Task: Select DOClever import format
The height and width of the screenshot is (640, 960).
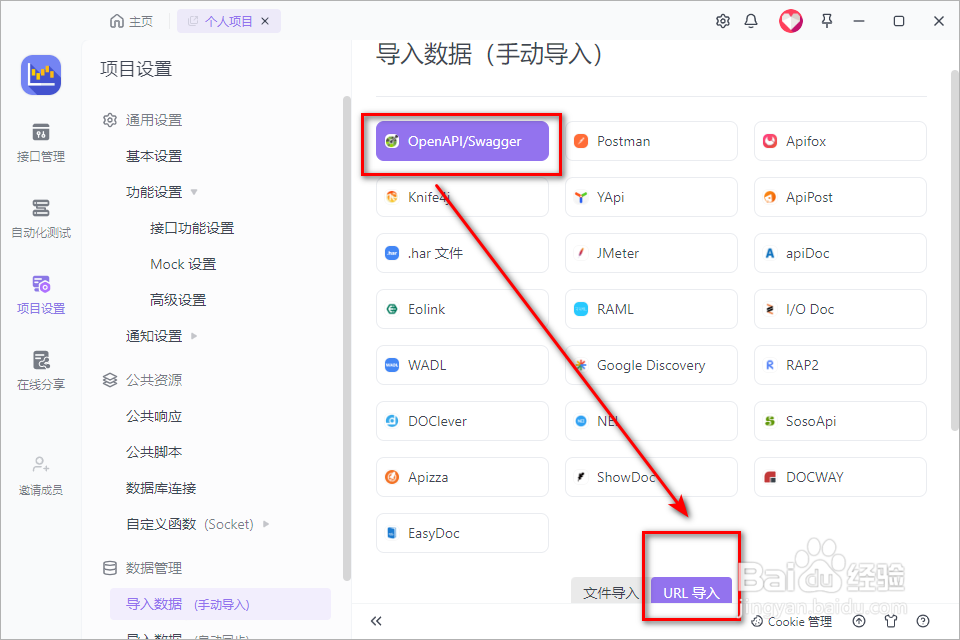Action: coord(462,421)
